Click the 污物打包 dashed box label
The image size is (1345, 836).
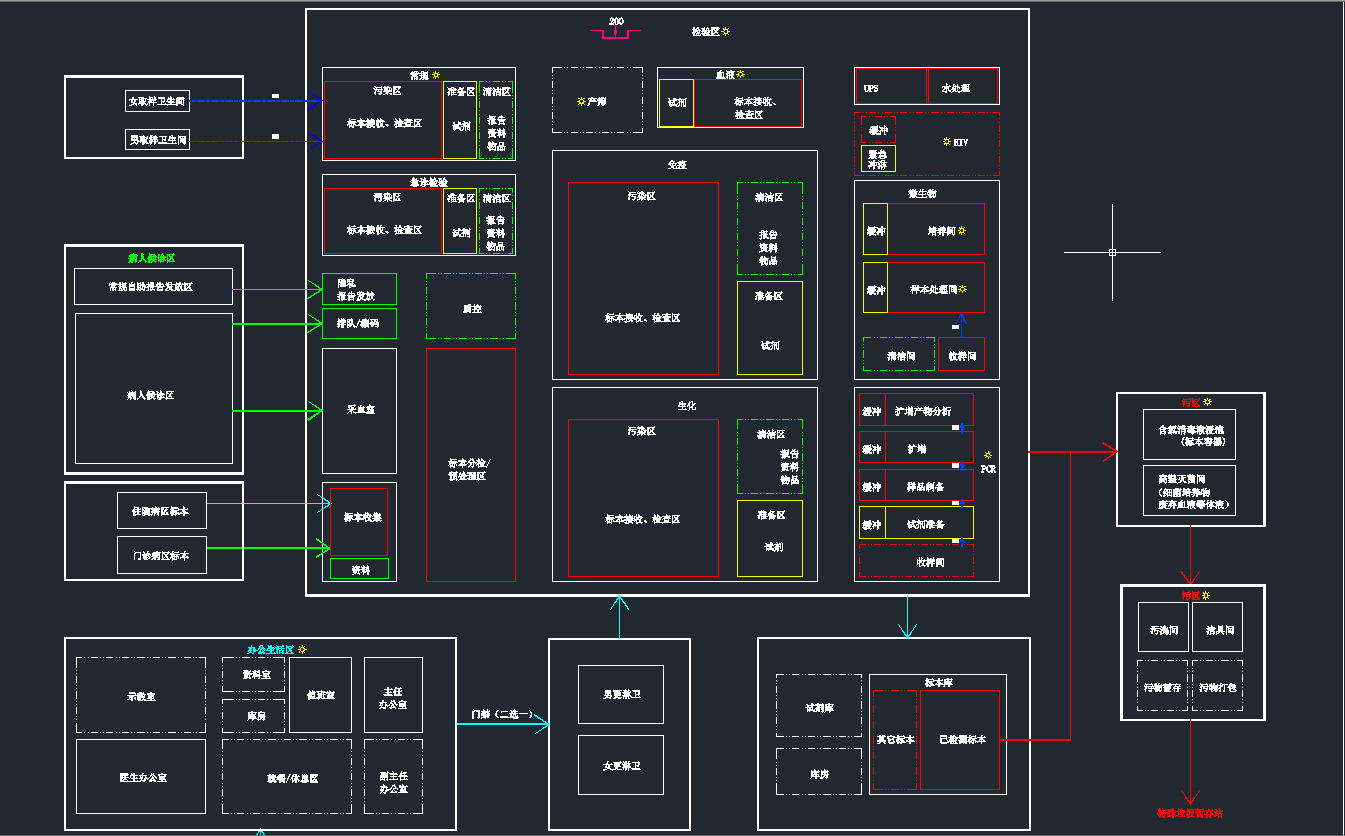click(1218, 688)
